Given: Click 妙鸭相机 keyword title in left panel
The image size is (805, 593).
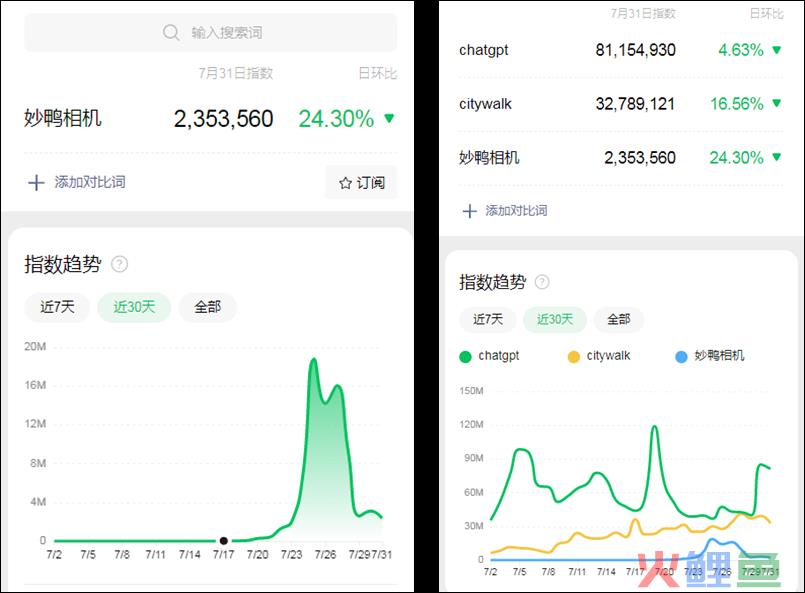Looking at the screenshot, I should click(x=63, y=118).
